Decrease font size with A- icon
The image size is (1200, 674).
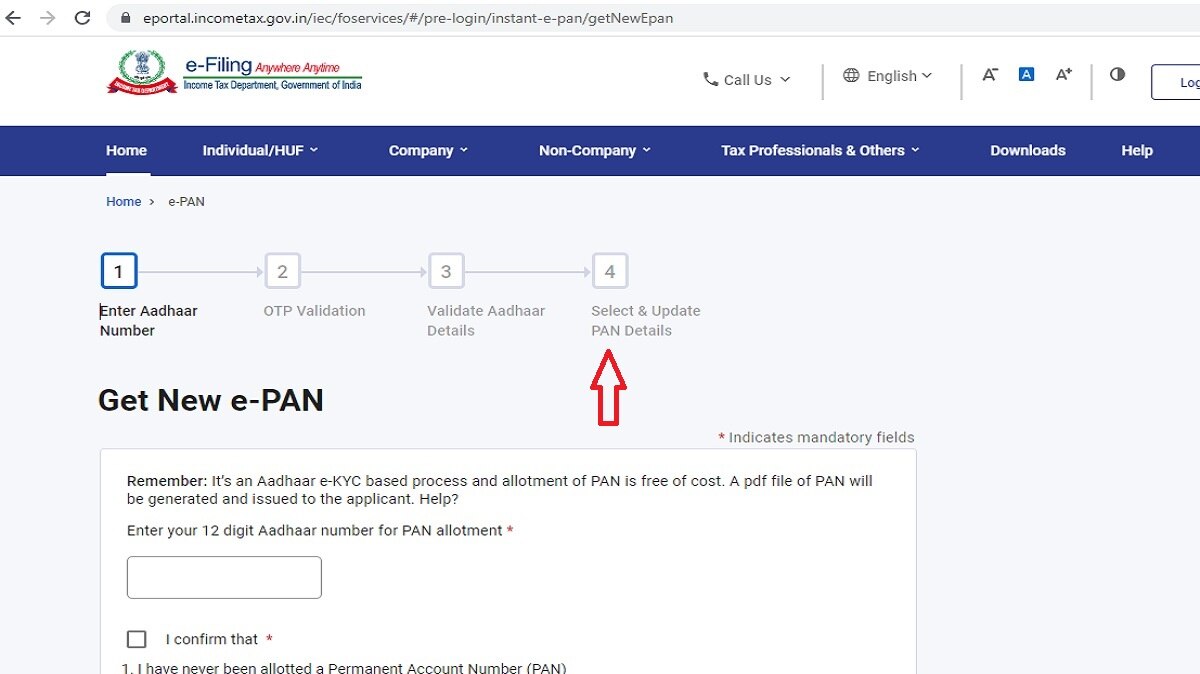point(990,75)
